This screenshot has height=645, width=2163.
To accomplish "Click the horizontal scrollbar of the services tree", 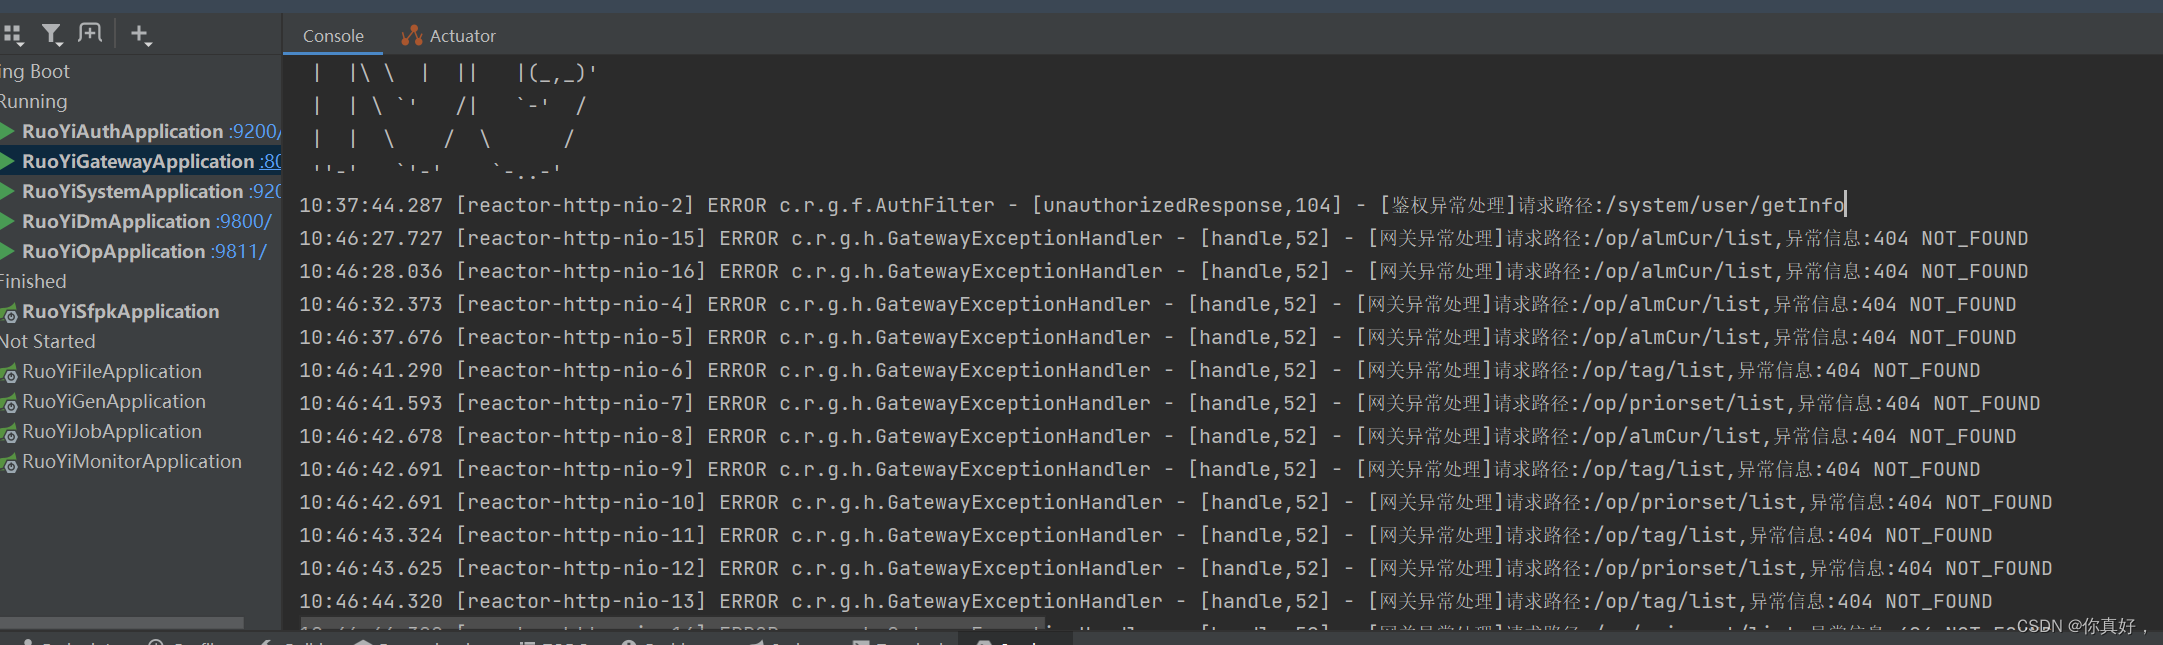I will [121, 623].
